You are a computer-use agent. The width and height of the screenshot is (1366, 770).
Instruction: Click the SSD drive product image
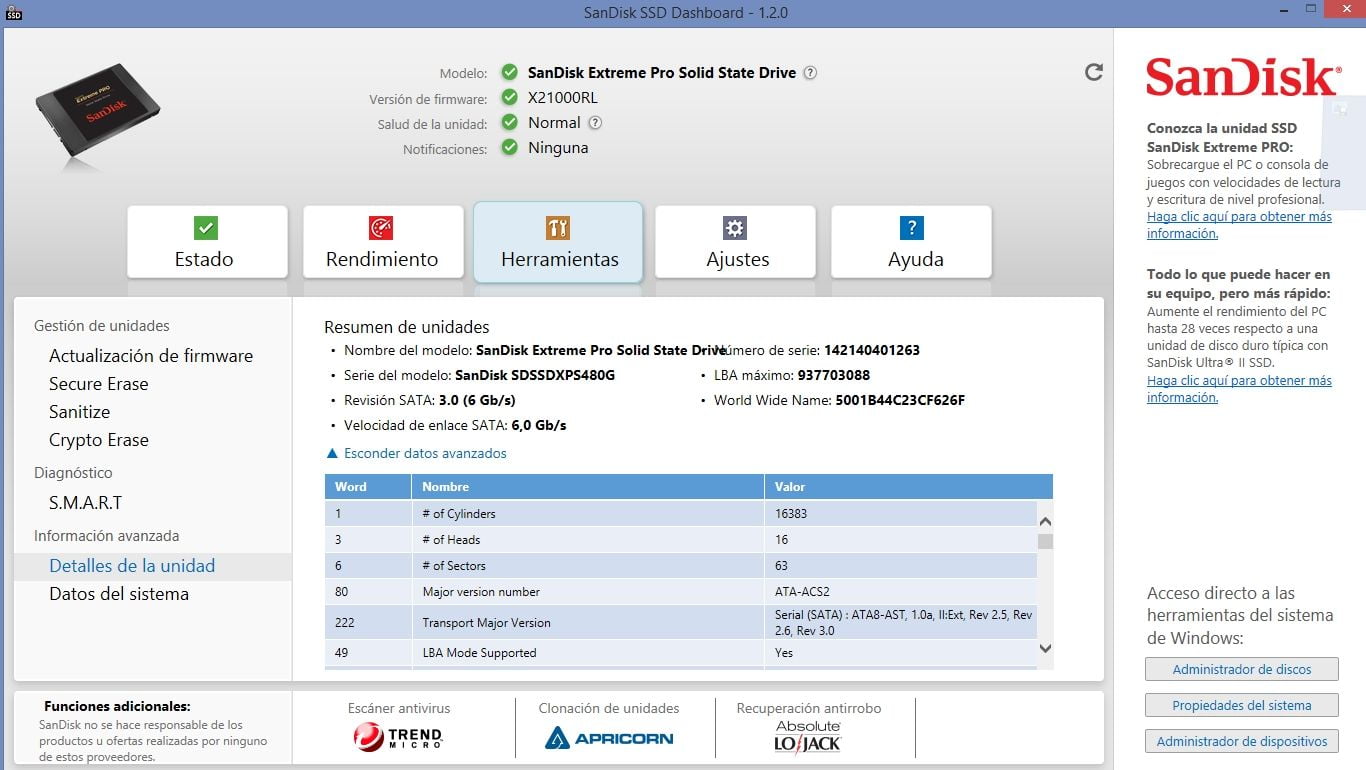pyautogui.click(x=98, y=111)
